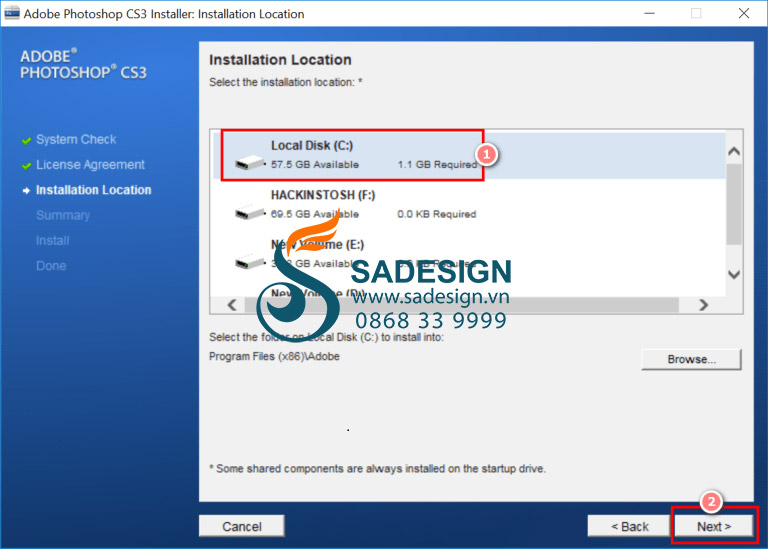Click the drive list scroll down arrow
The height and width of the screenshot is (549, 768).
(x=734, y=274)
